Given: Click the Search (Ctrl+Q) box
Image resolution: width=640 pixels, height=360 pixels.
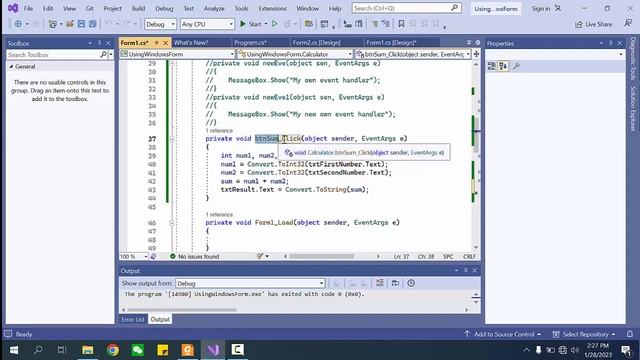Looking at the screenshot, I should click(x=407, y=8).
